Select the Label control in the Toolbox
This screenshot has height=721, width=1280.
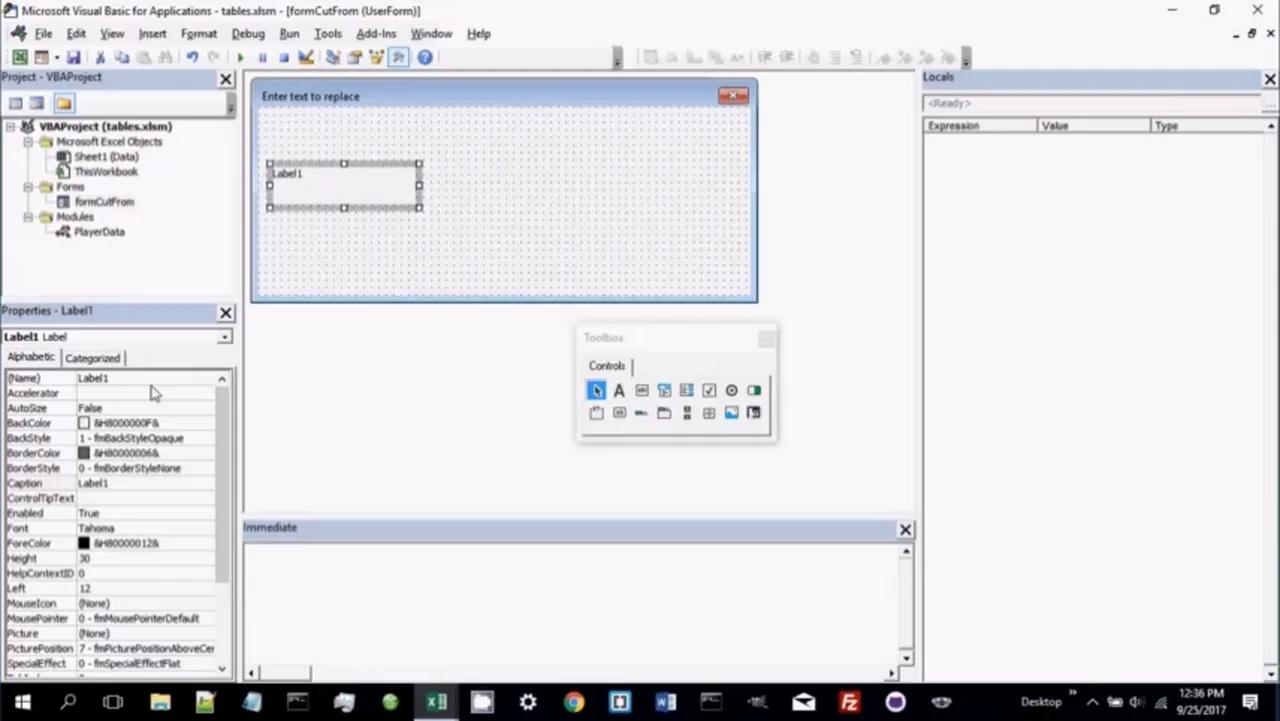[x=619, y=390]
